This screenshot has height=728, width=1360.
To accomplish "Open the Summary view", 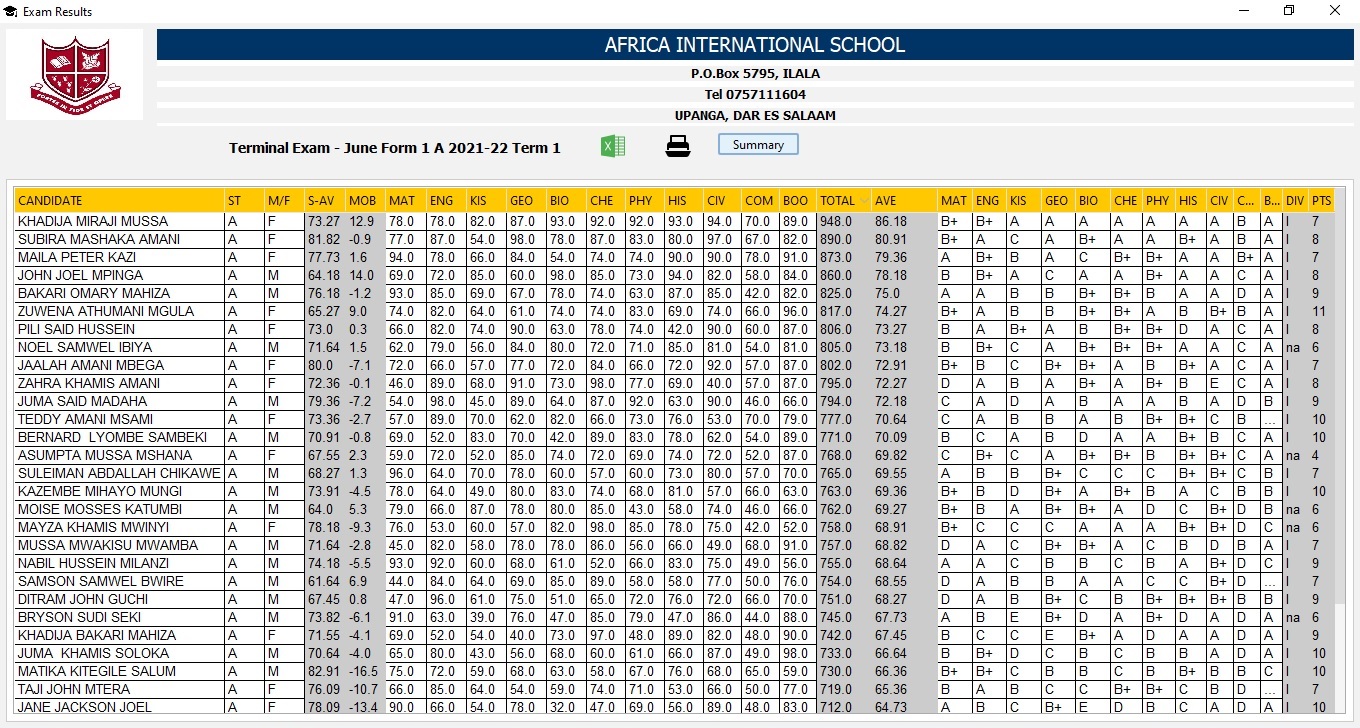I will click(x=758, y=145).
